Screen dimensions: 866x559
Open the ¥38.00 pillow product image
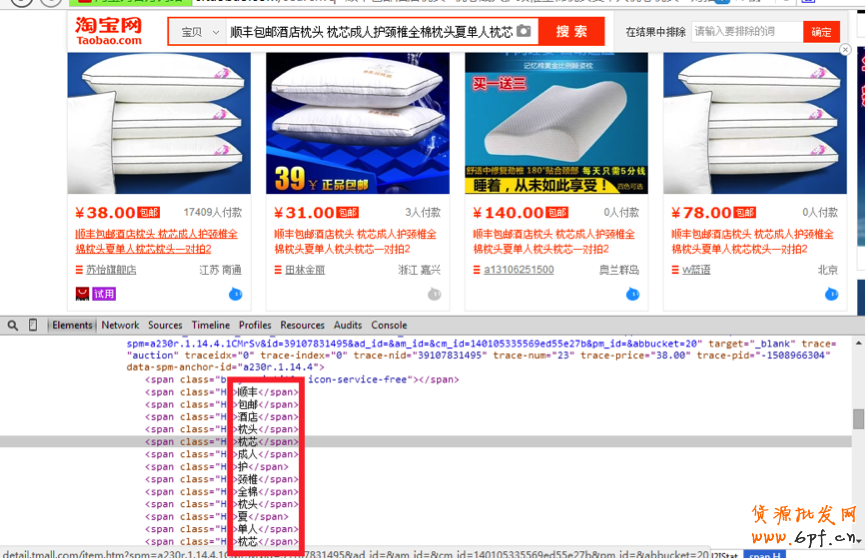pos(159,123)
